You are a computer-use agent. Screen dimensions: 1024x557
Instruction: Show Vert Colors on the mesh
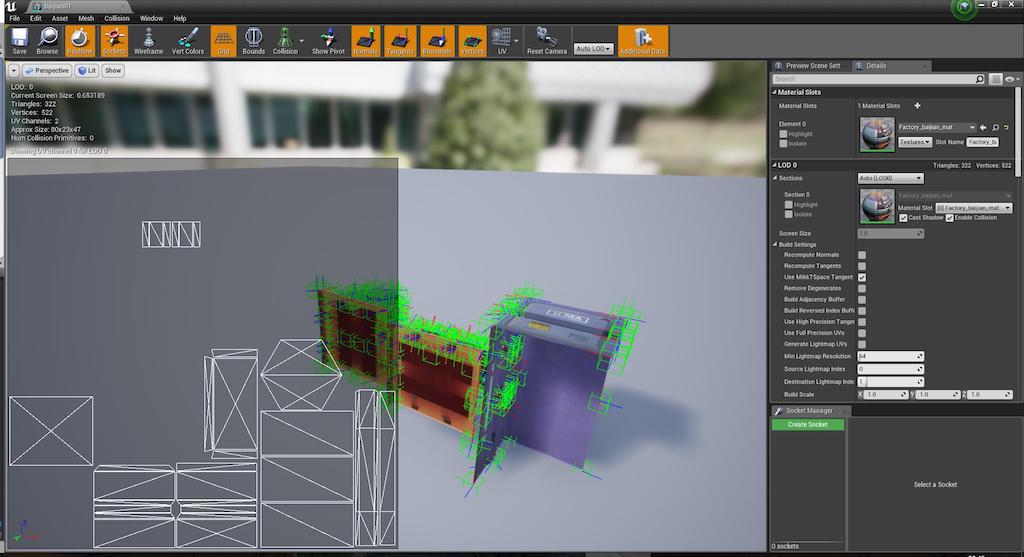(187, 41)
